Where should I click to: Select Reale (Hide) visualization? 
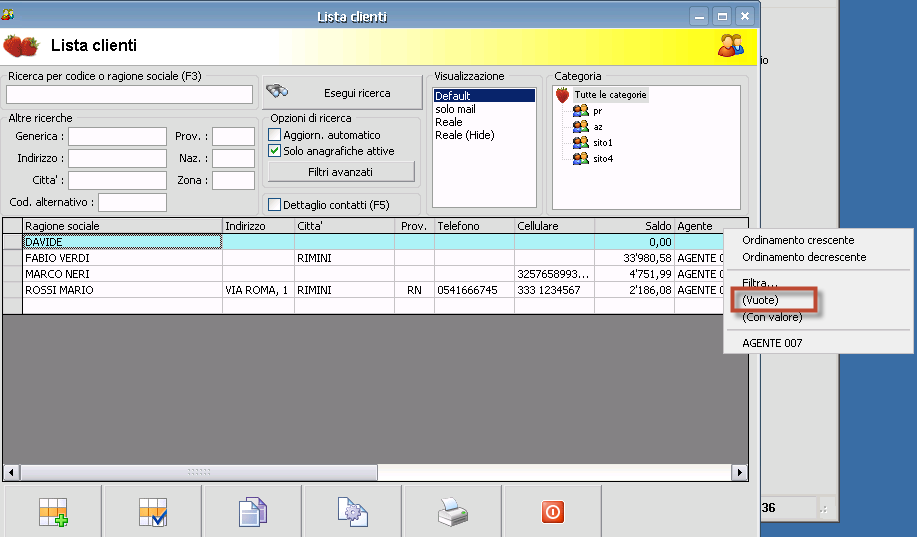pos(464,135)
